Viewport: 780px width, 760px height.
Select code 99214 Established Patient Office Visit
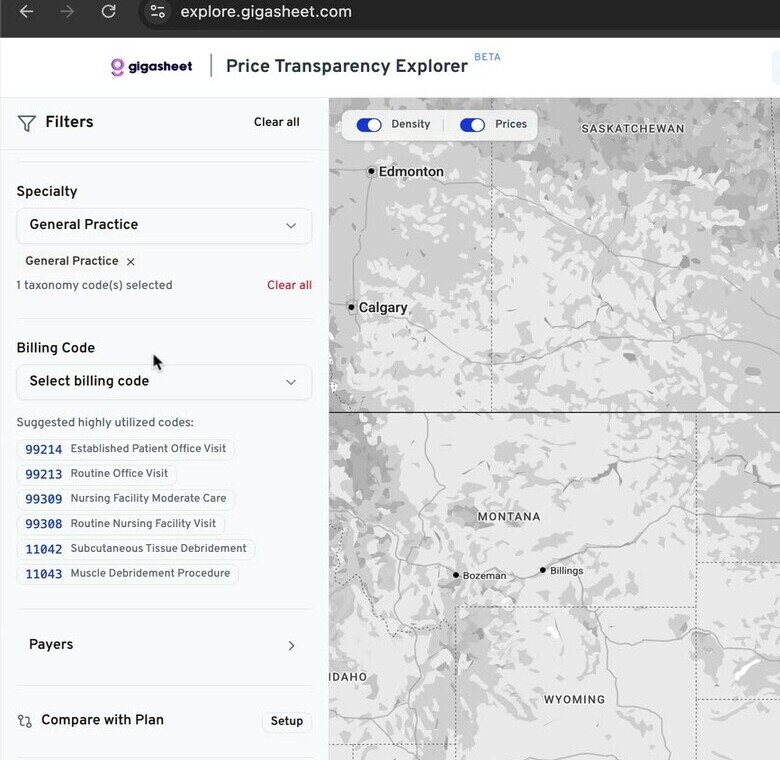125,449
